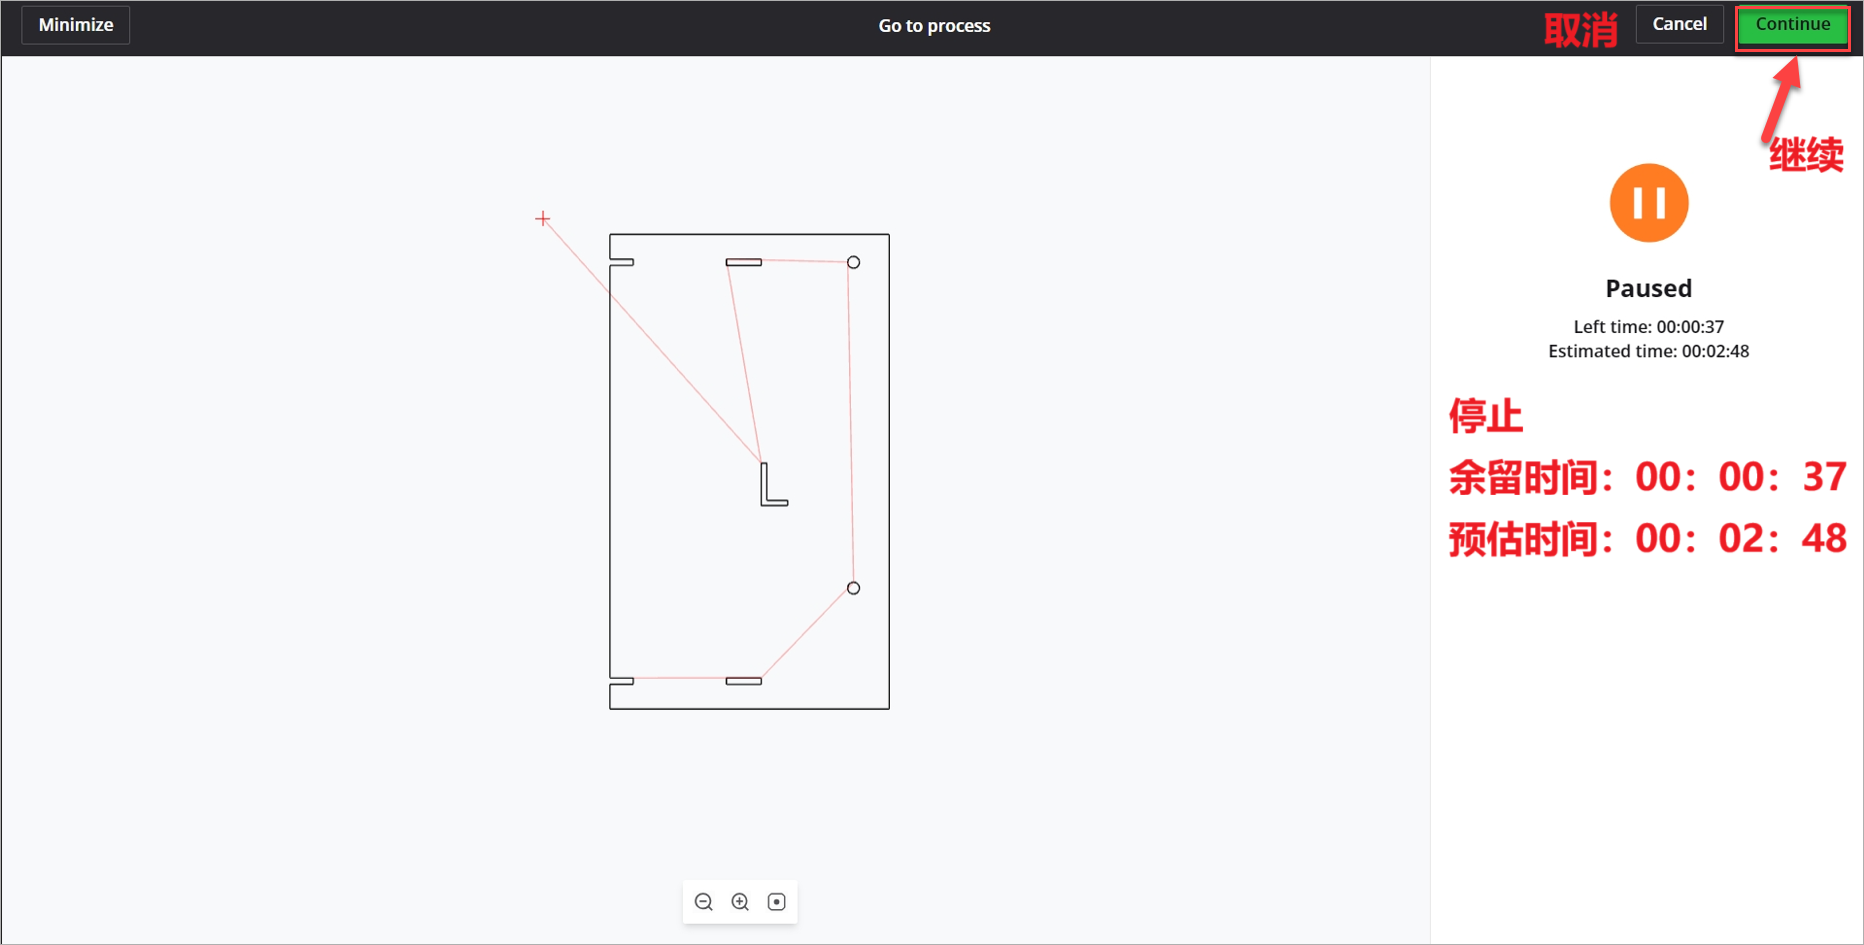This screenshot has width=1864, height=945.
Task: Fit the design to view icon
Action: coord(776,902)
